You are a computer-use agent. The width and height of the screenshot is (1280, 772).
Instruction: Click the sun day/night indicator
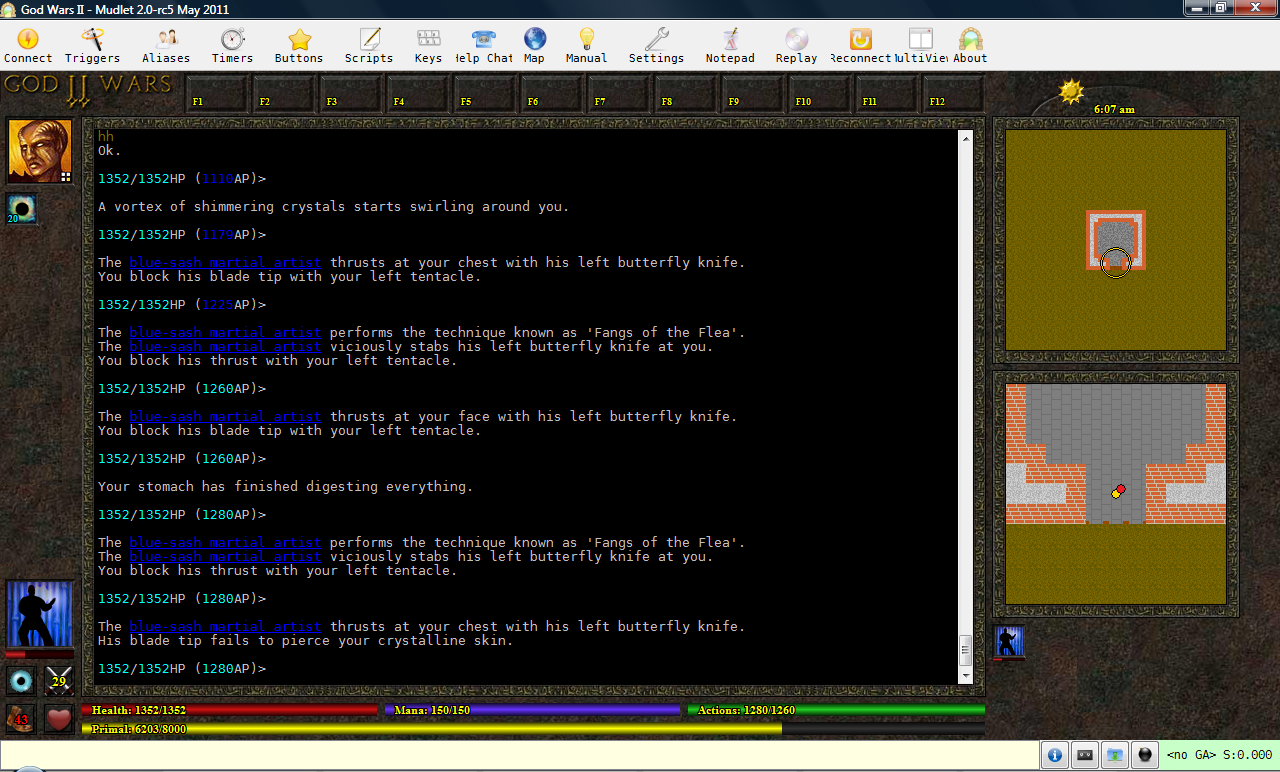coord(1071,92)
